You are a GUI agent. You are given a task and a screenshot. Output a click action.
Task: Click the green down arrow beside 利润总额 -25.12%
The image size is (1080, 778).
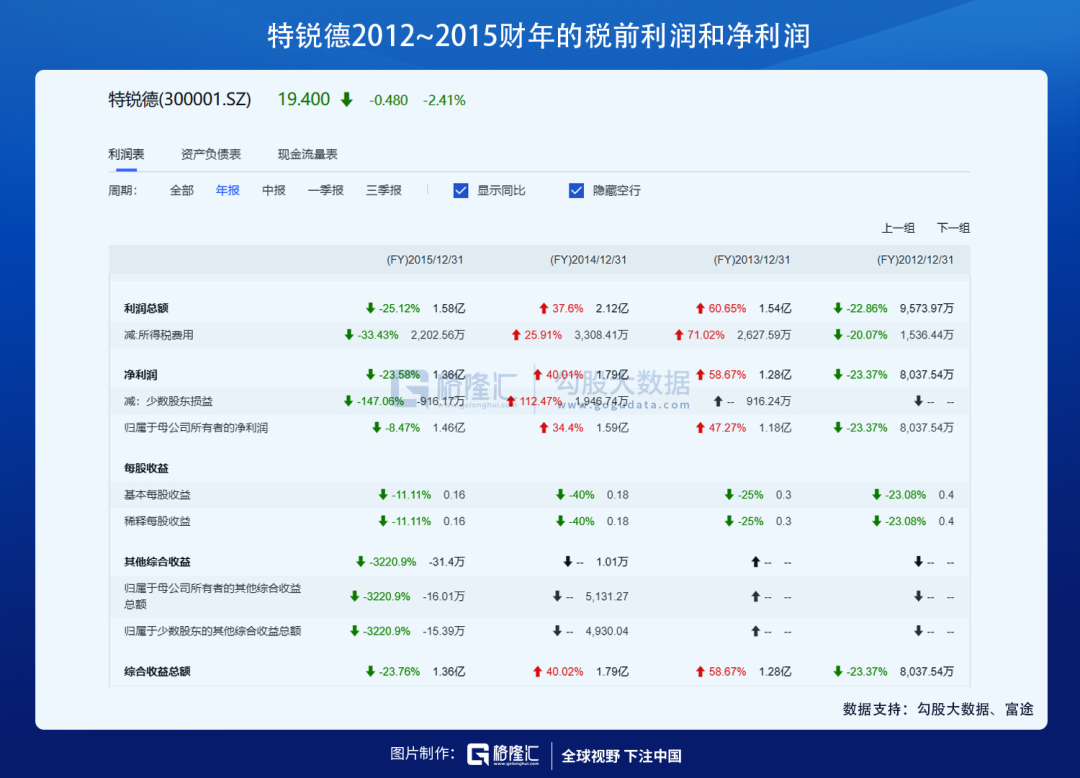368,307
